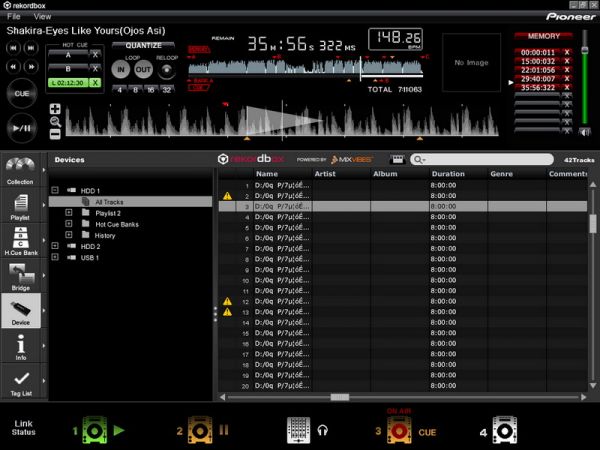Trigger Hot Cue A button

(x=68, y=55)
